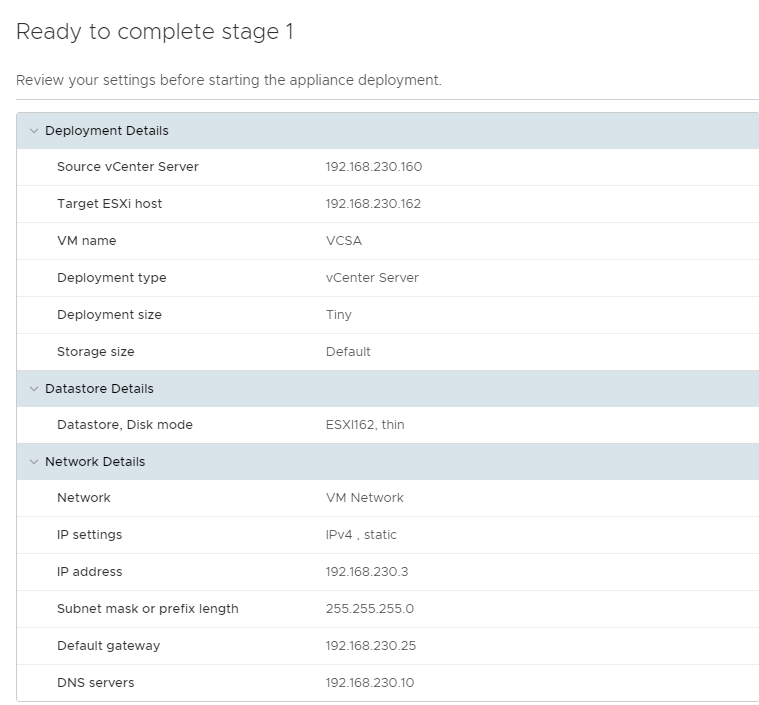Click the subnet mask value 255.255.255.0
This screenshot has height=705, width=759.
point(369,609)
